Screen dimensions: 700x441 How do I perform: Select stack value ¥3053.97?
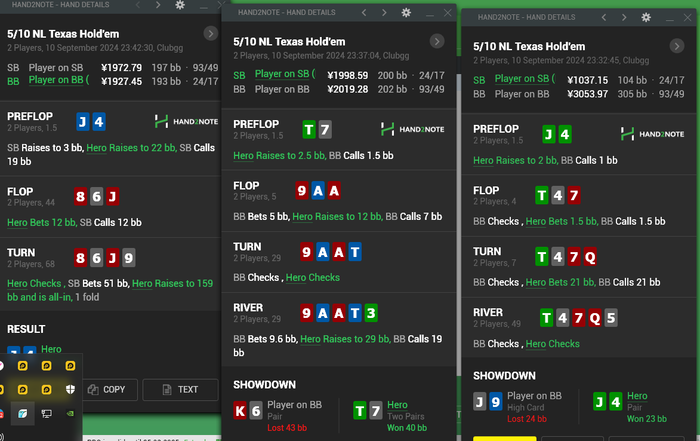pos(588,94)
